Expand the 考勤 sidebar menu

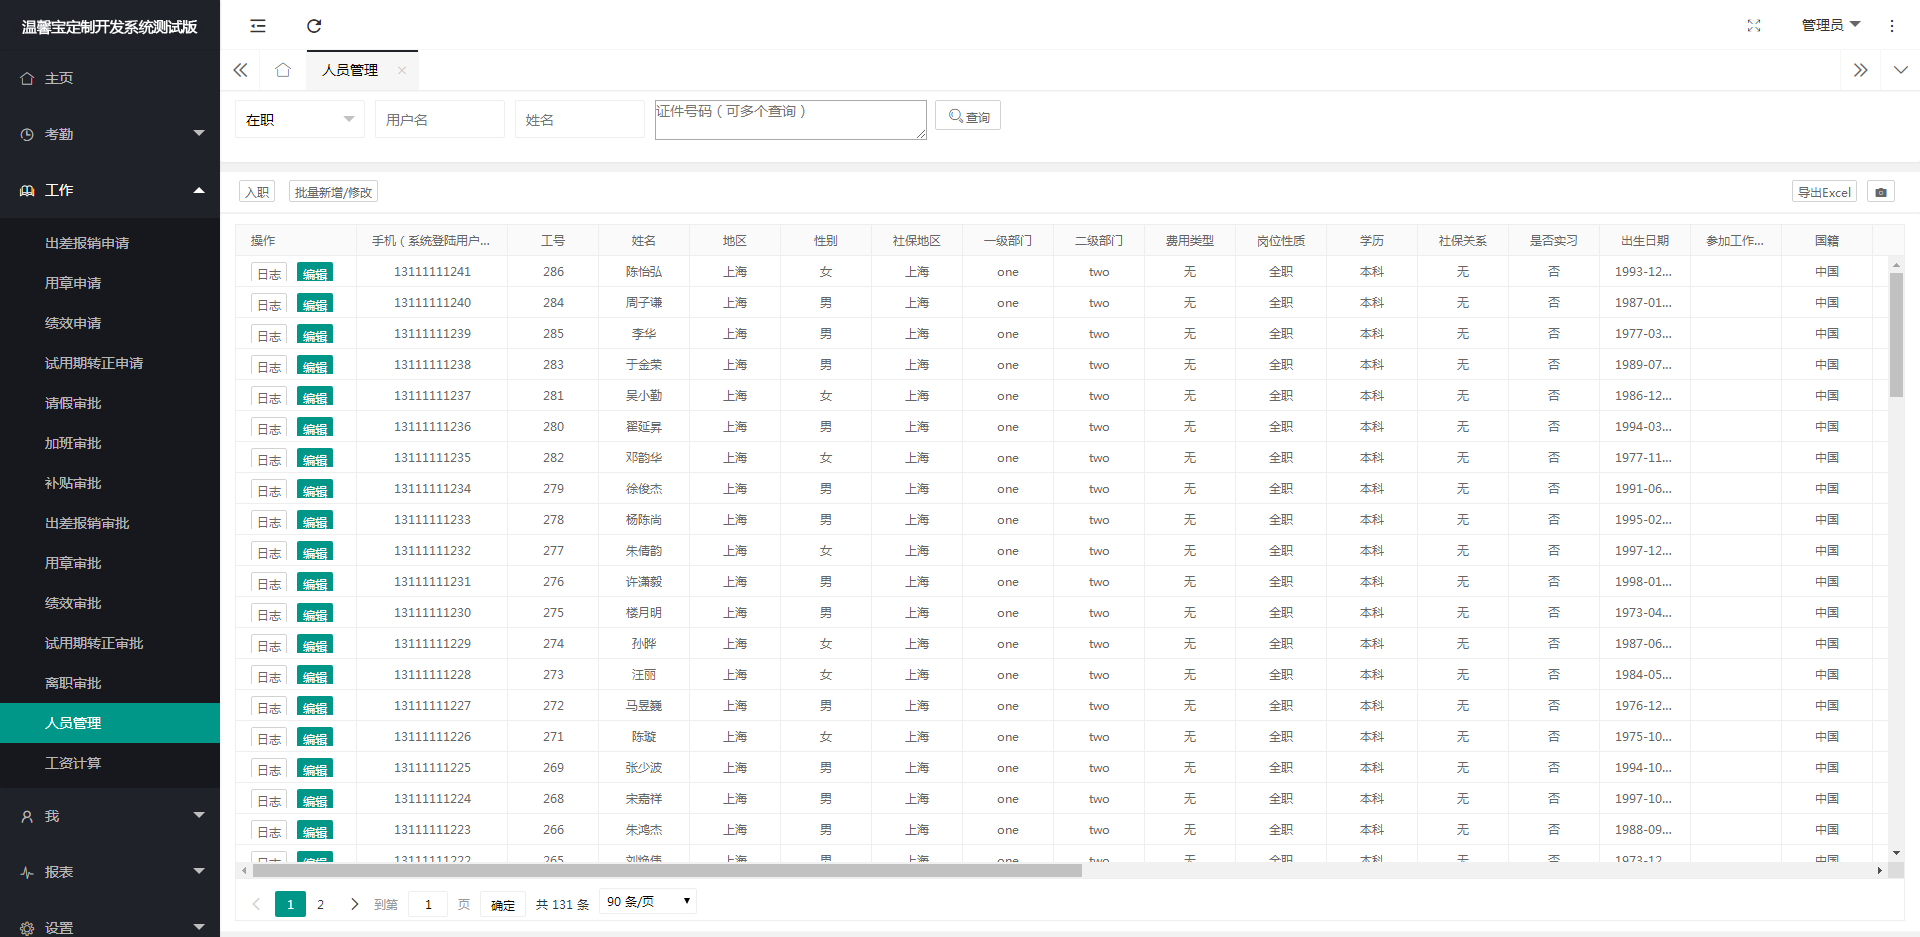(110, 134)
